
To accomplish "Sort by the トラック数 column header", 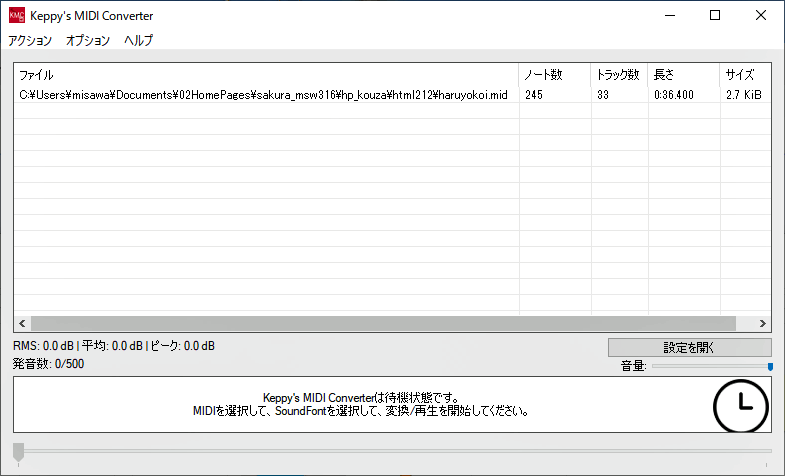I will click(x=619, y=75).
